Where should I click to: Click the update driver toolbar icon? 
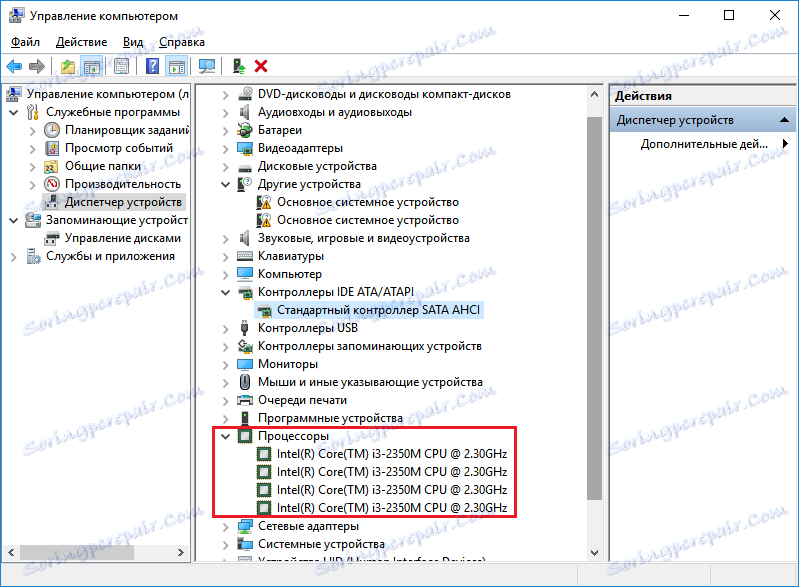pos(239,66)
